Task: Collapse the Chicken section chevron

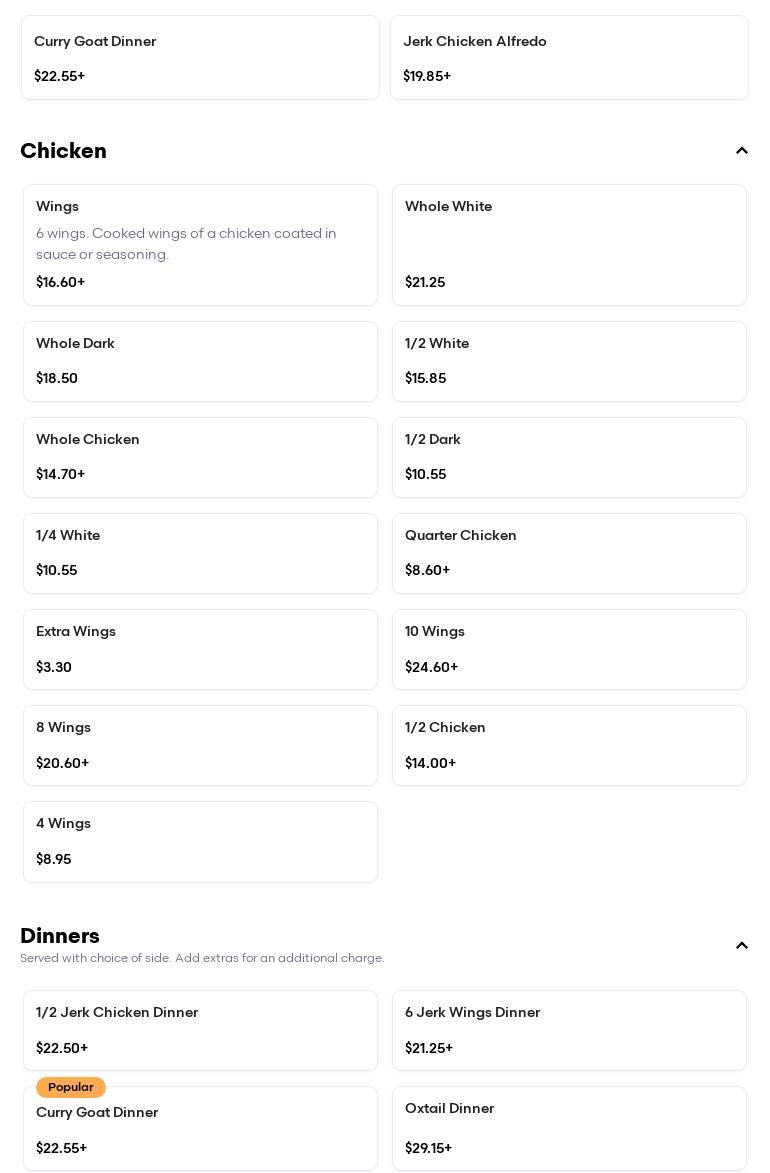Action: coord(742,151)
